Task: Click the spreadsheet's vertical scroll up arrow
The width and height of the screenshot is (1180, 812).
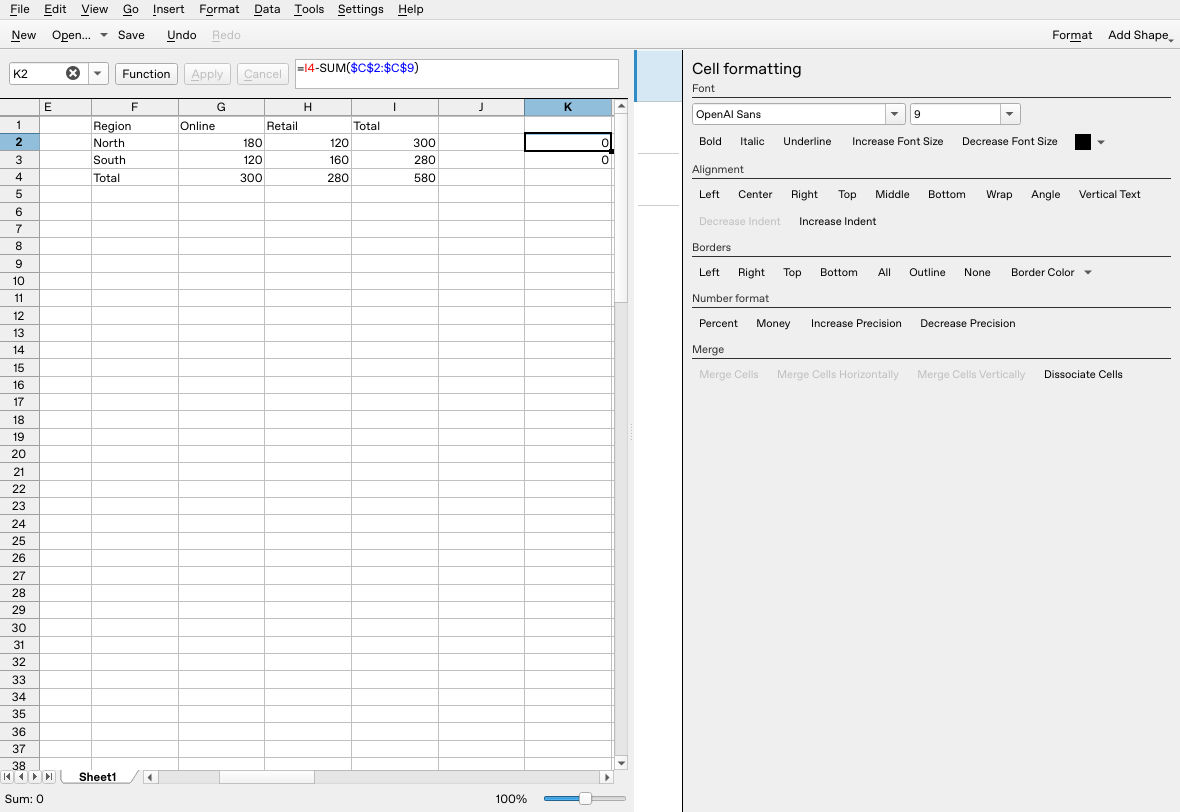Action: (x=621, y=106)
